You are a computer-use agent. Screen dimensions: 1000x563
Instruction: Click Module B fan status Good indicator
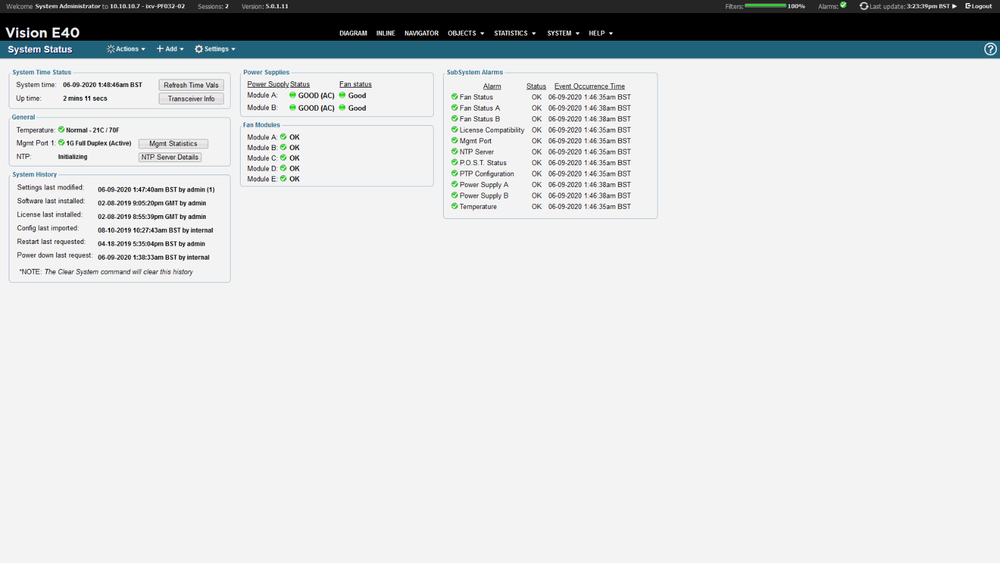(x=342, y=108)
